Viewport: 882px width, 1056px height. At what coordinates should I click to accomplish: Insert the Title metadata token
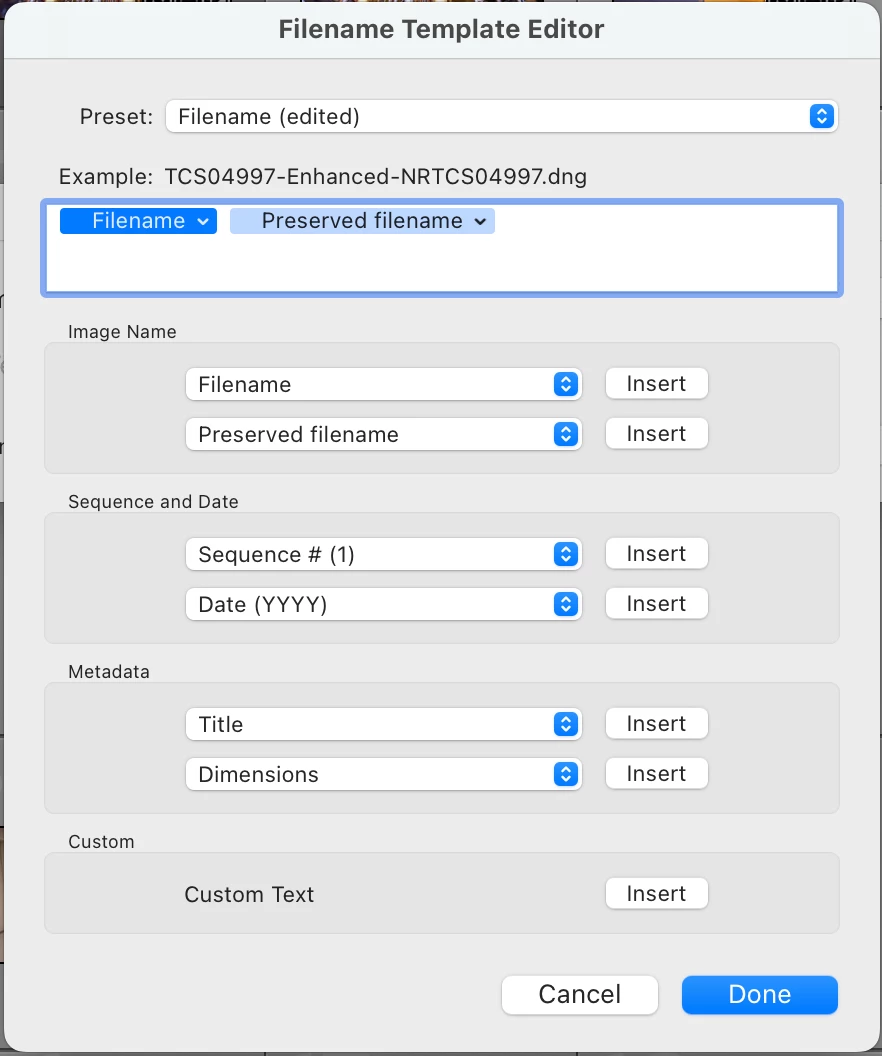[656, 724]
